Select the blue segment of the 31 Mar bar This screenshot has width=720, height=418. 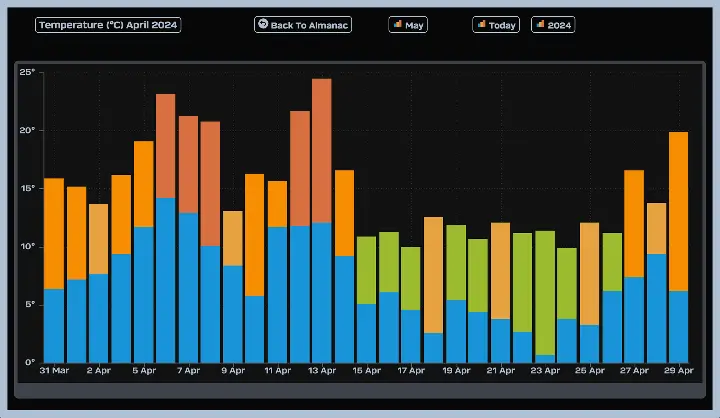click(54, 325)
